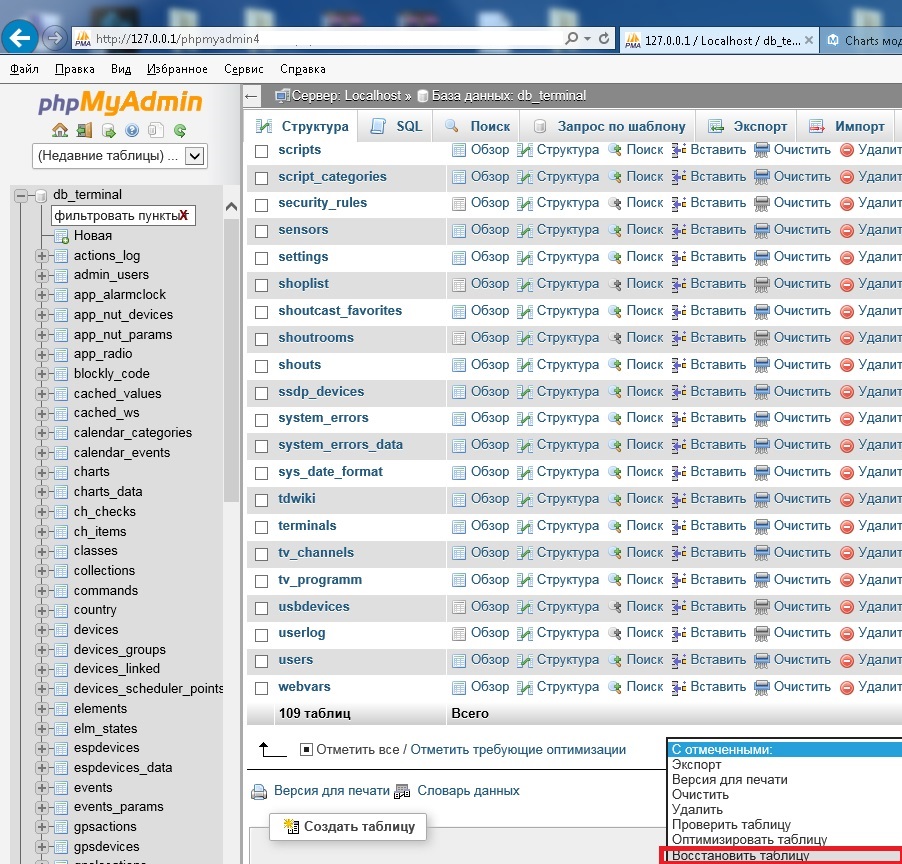Select the tv_channels row checkbox
Image resolution: width=902 pixels, height=864 pixels.
point(261,553)
